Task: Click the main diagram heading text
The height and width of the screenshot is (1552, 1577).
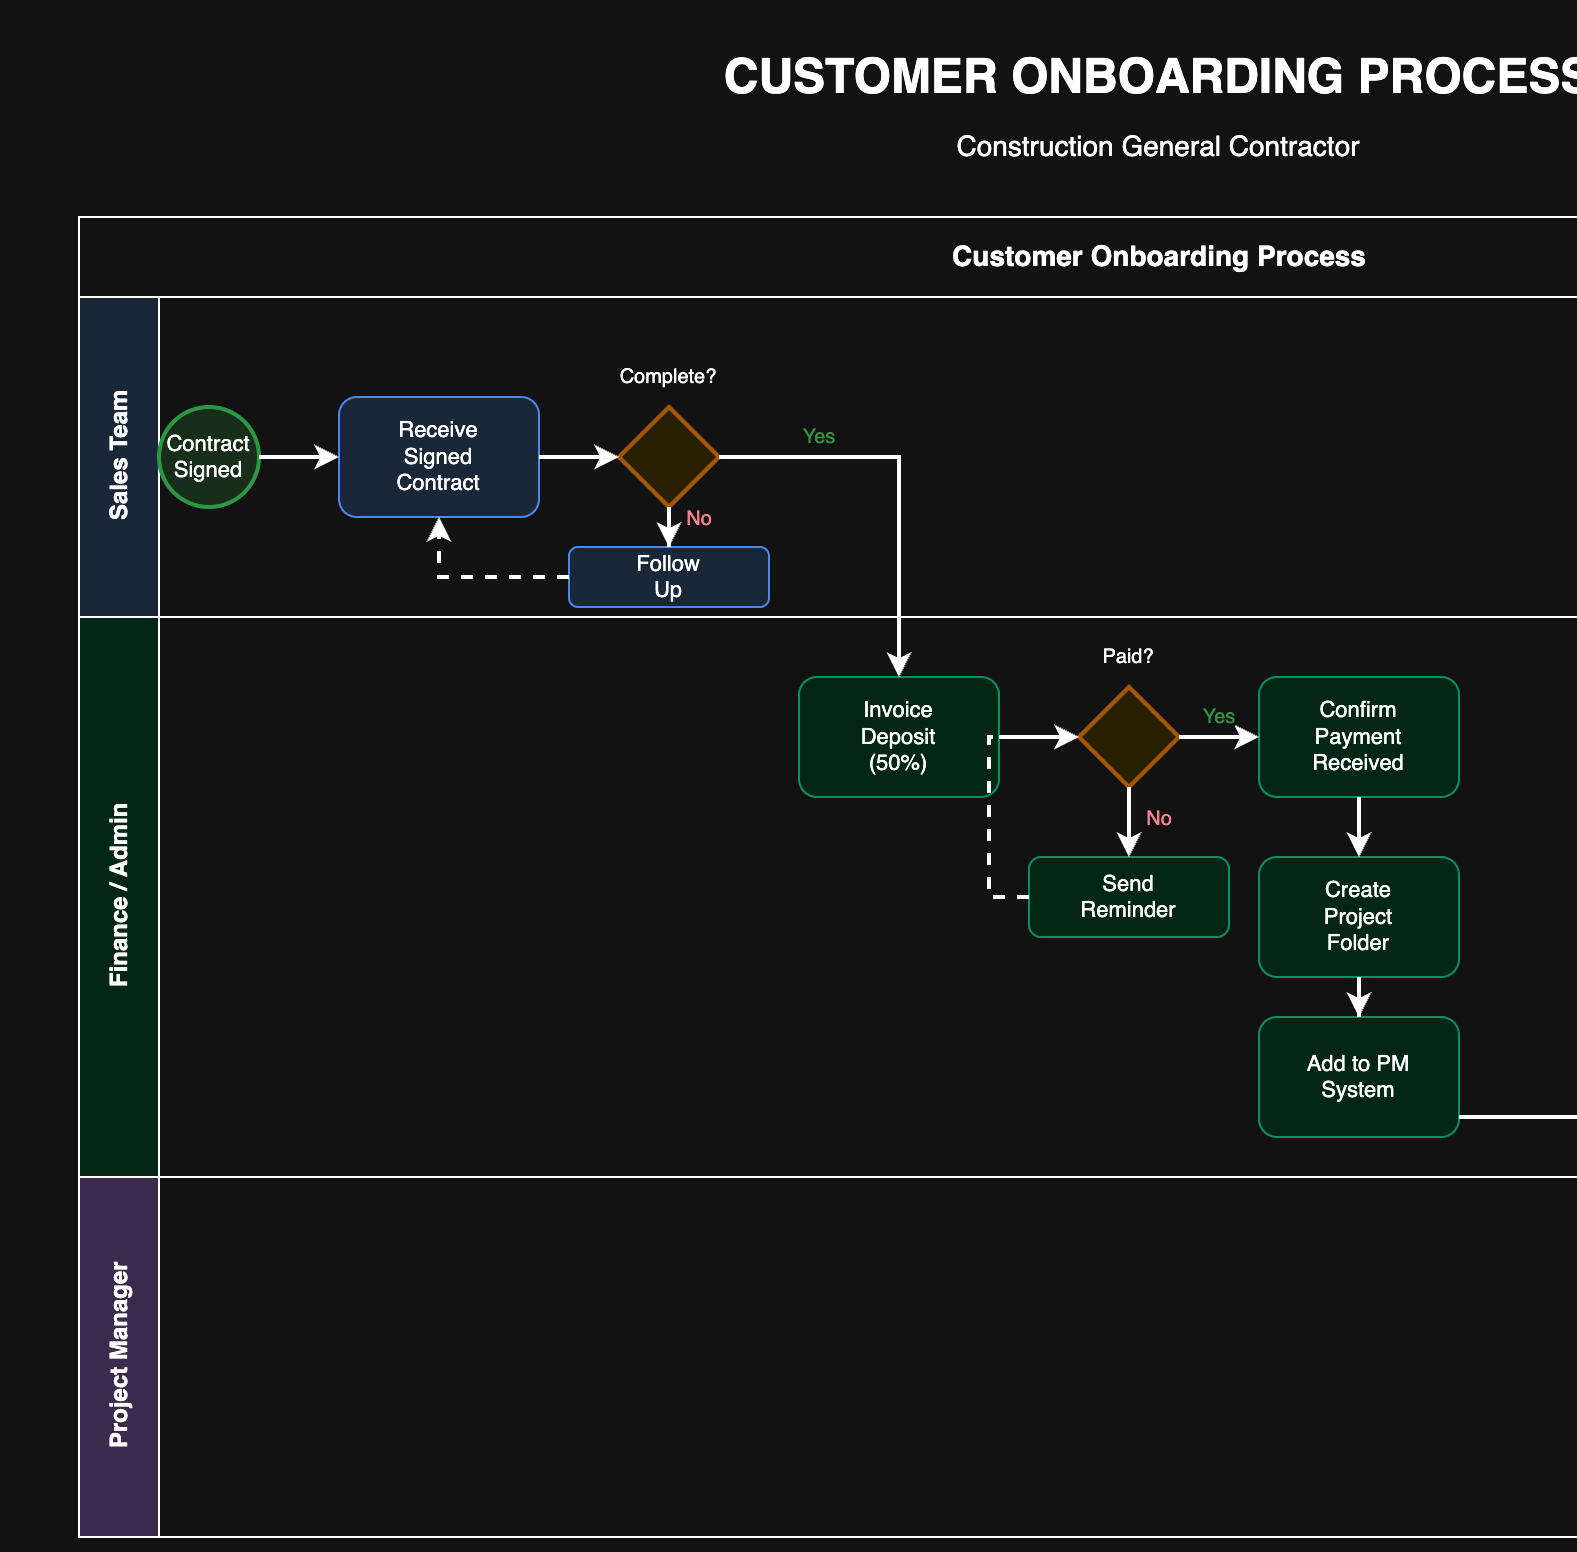Action: click(x=1150, y=77)
